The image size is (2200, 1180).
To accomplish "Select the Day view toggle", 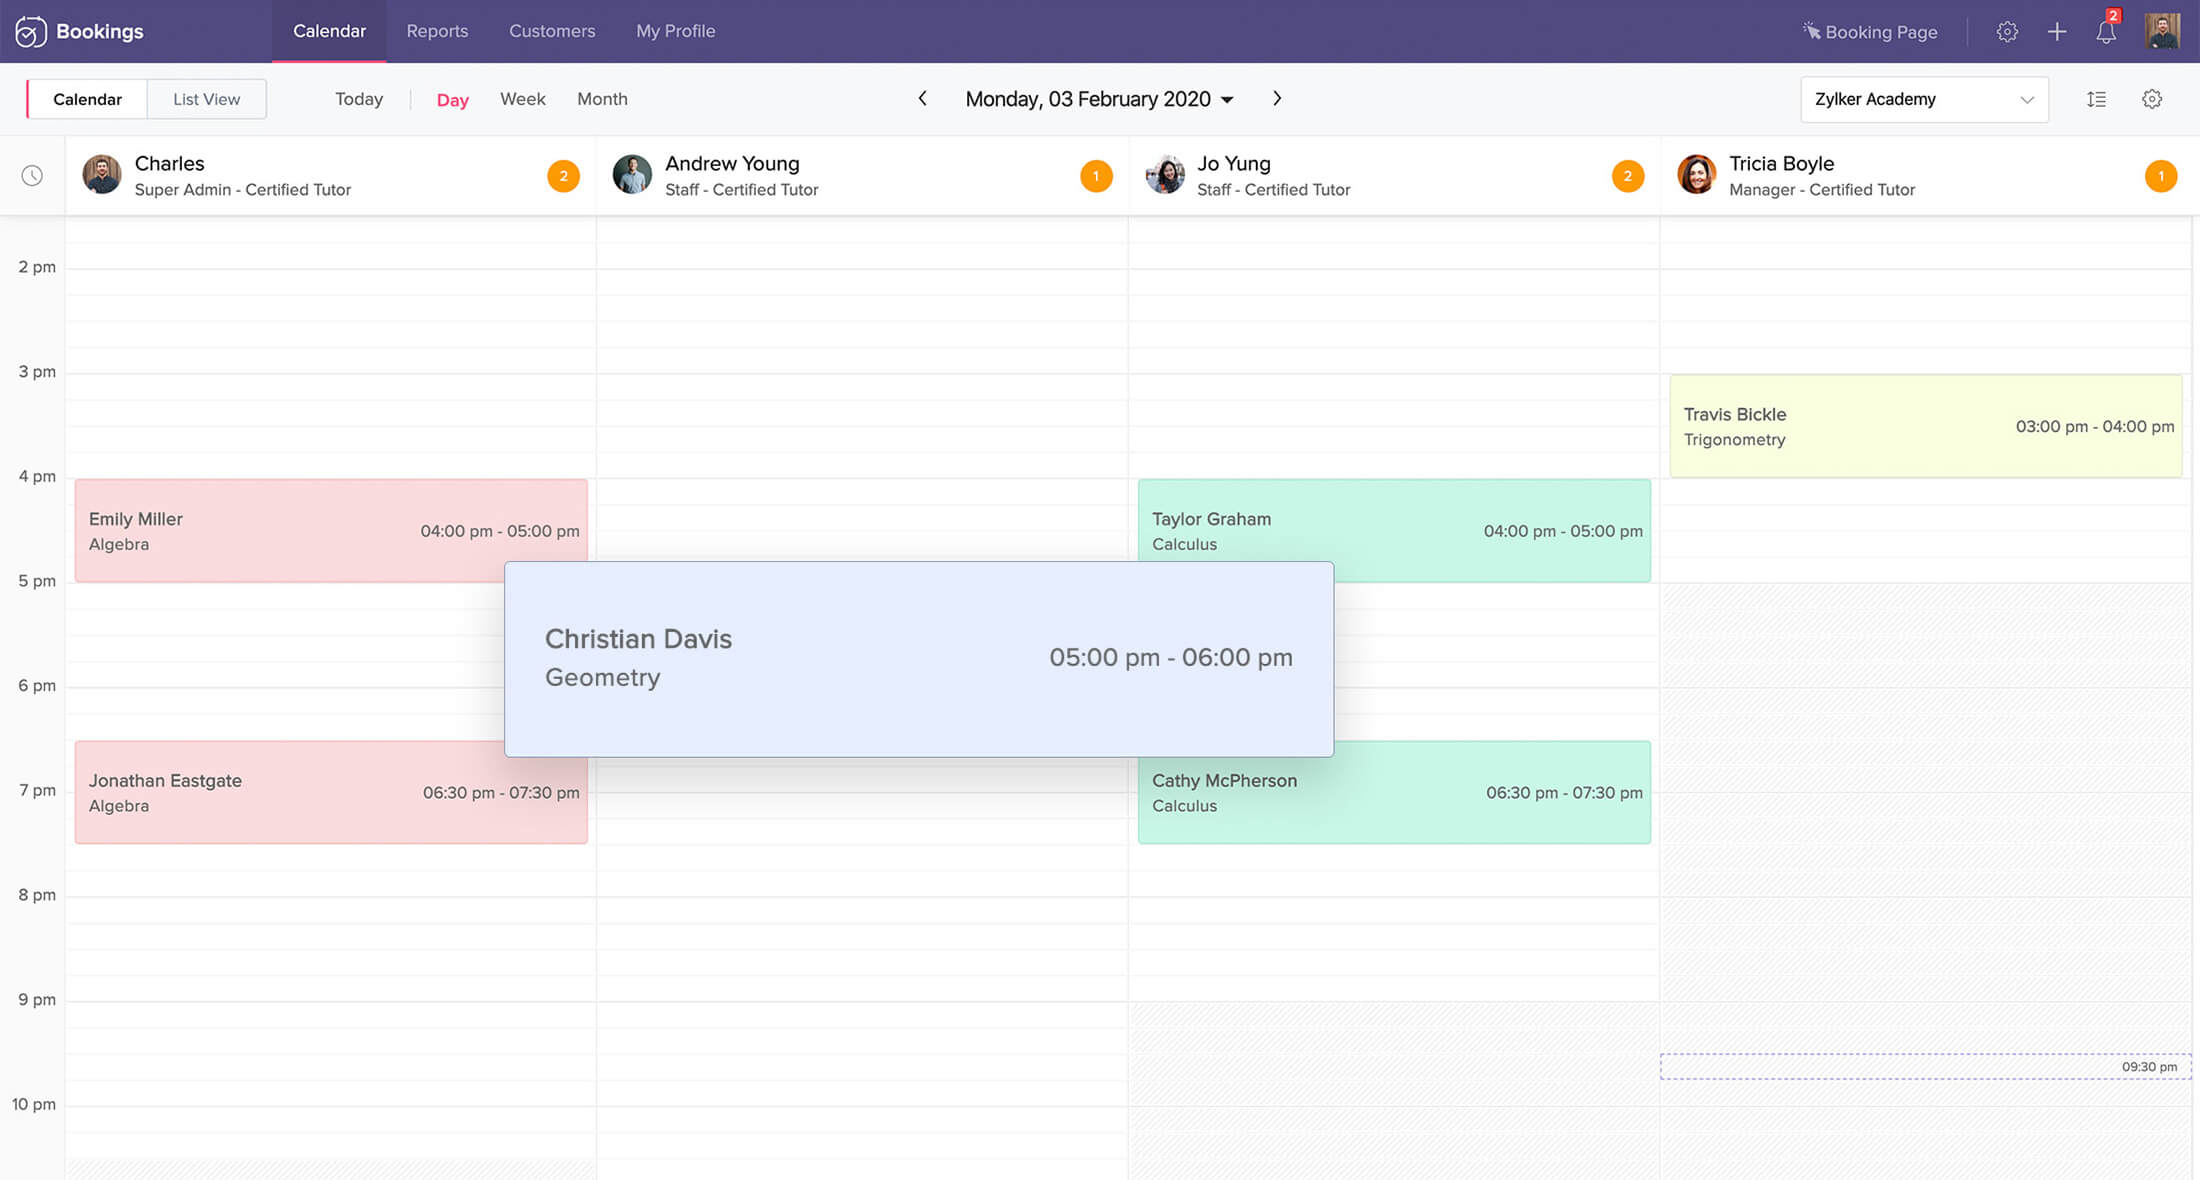I will point(453,99).
